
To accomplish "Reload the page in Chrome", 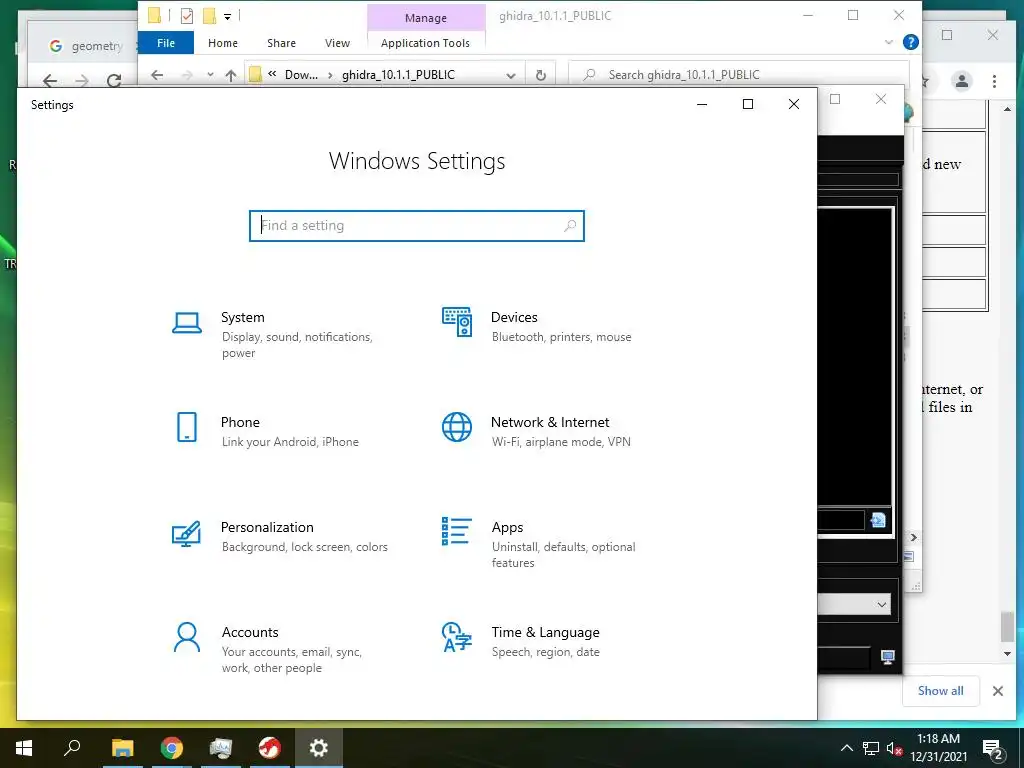I will pos(114,81).
